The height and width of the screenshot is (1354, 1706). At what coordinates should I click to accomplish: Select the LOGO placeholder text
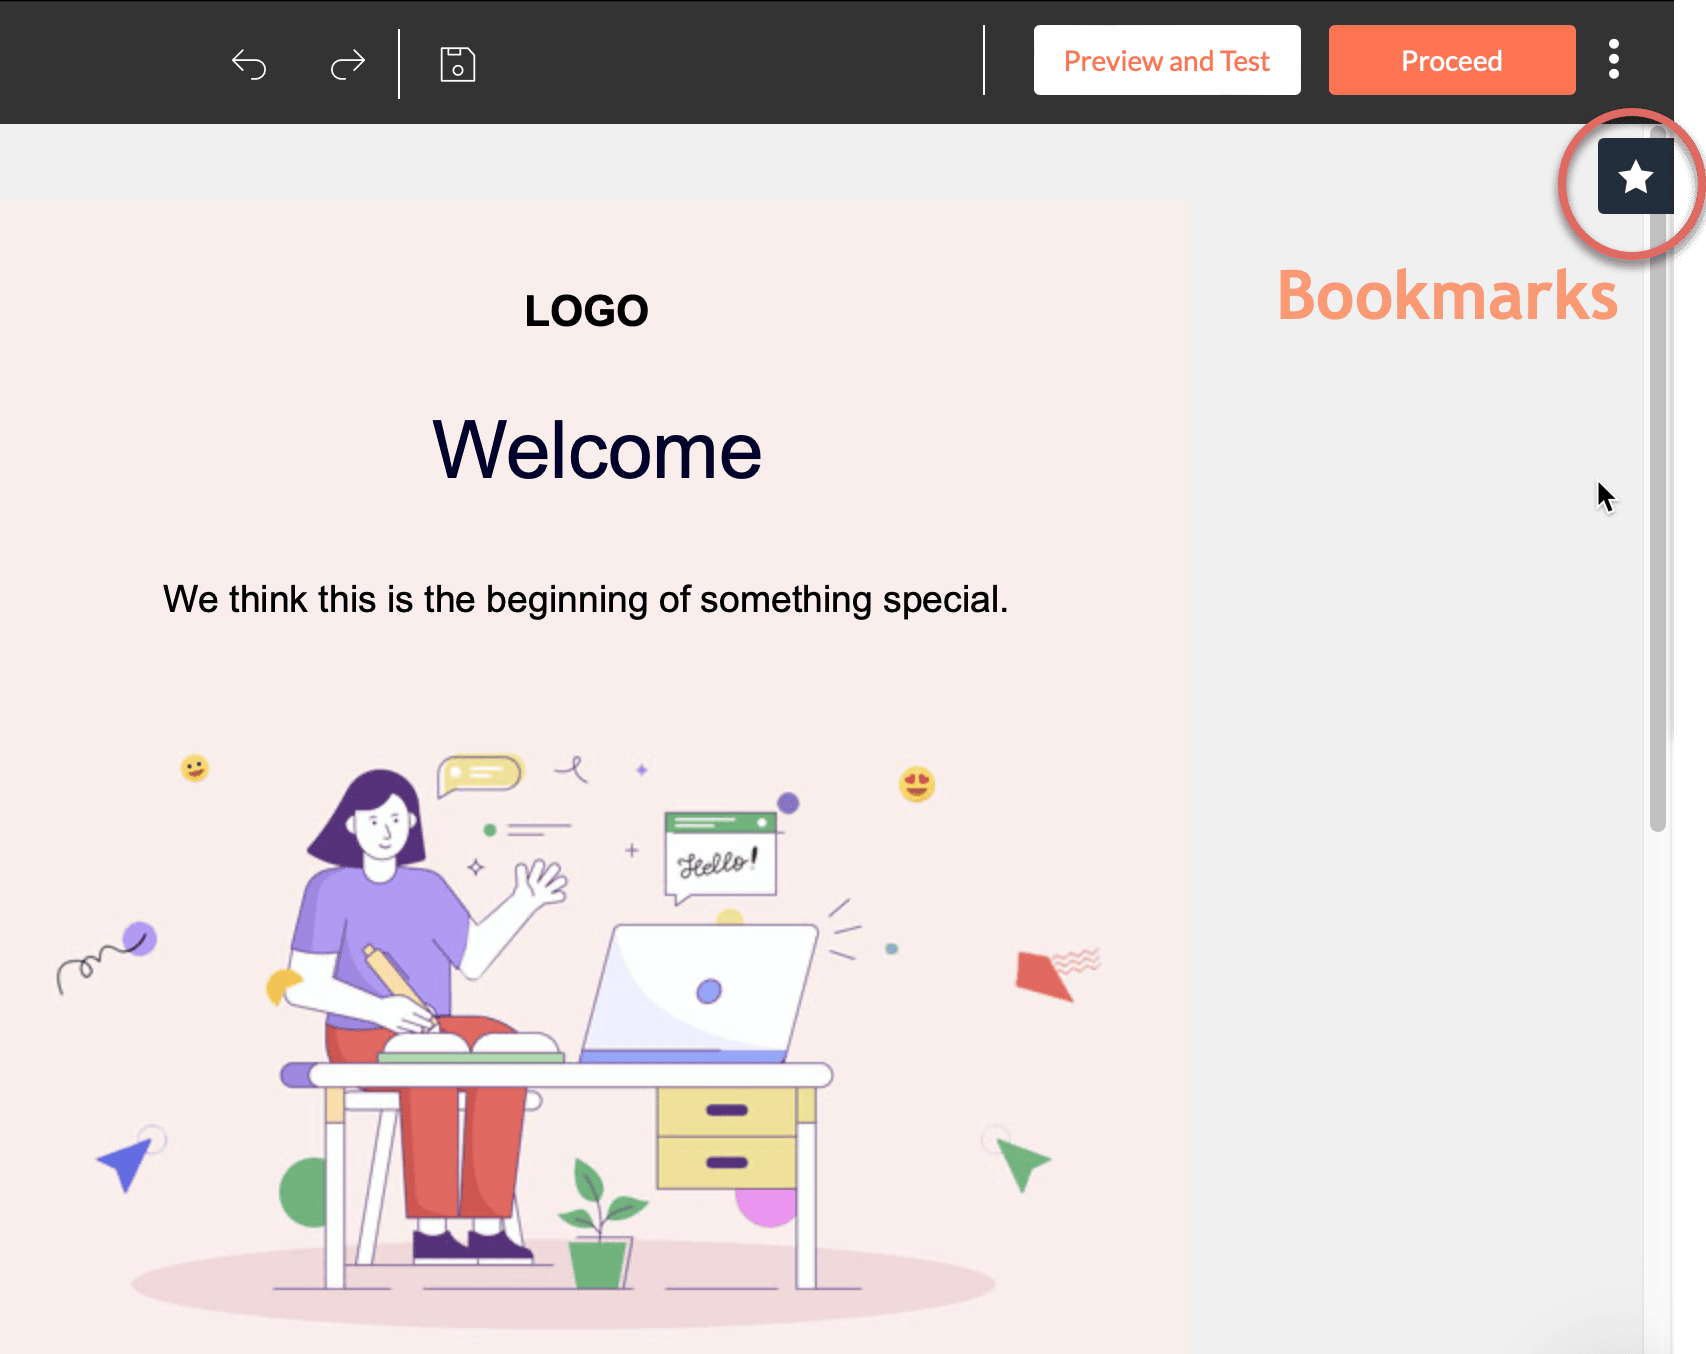coord(586,311)
